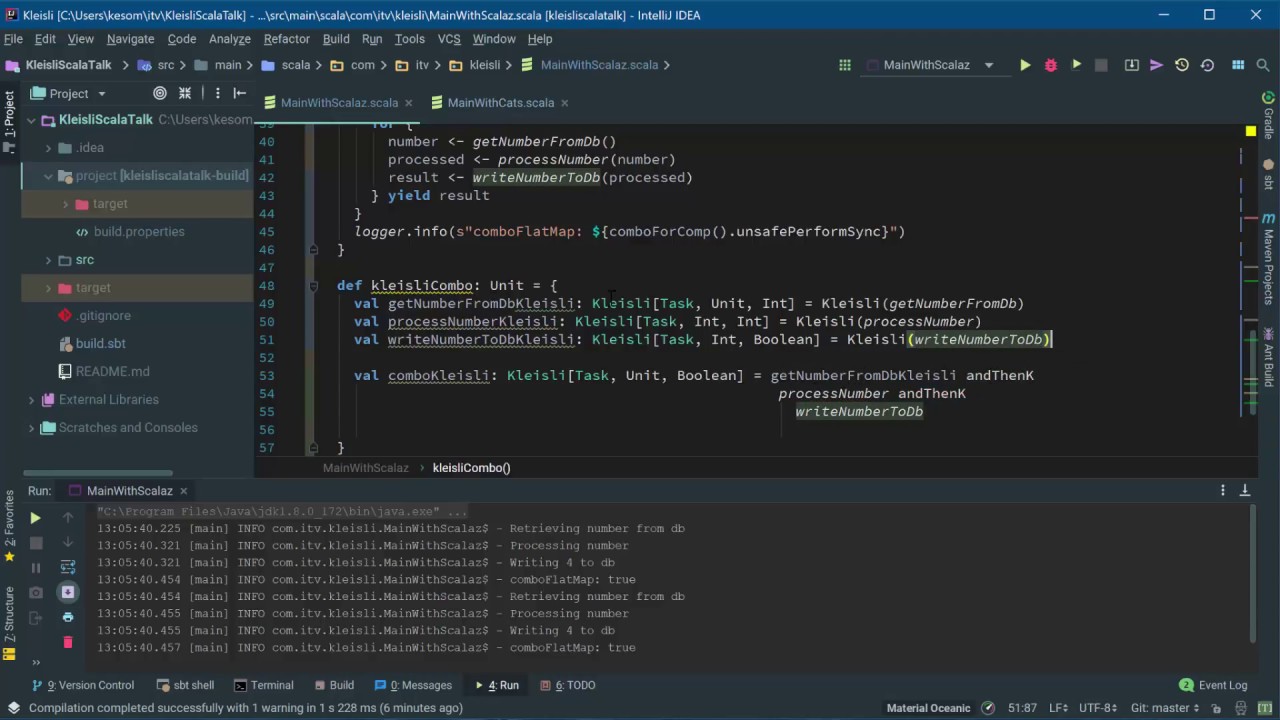This screenshot has width=1280, height=720.
Task: Toggle the Ant Build tool window
Action: [1269, 358]
